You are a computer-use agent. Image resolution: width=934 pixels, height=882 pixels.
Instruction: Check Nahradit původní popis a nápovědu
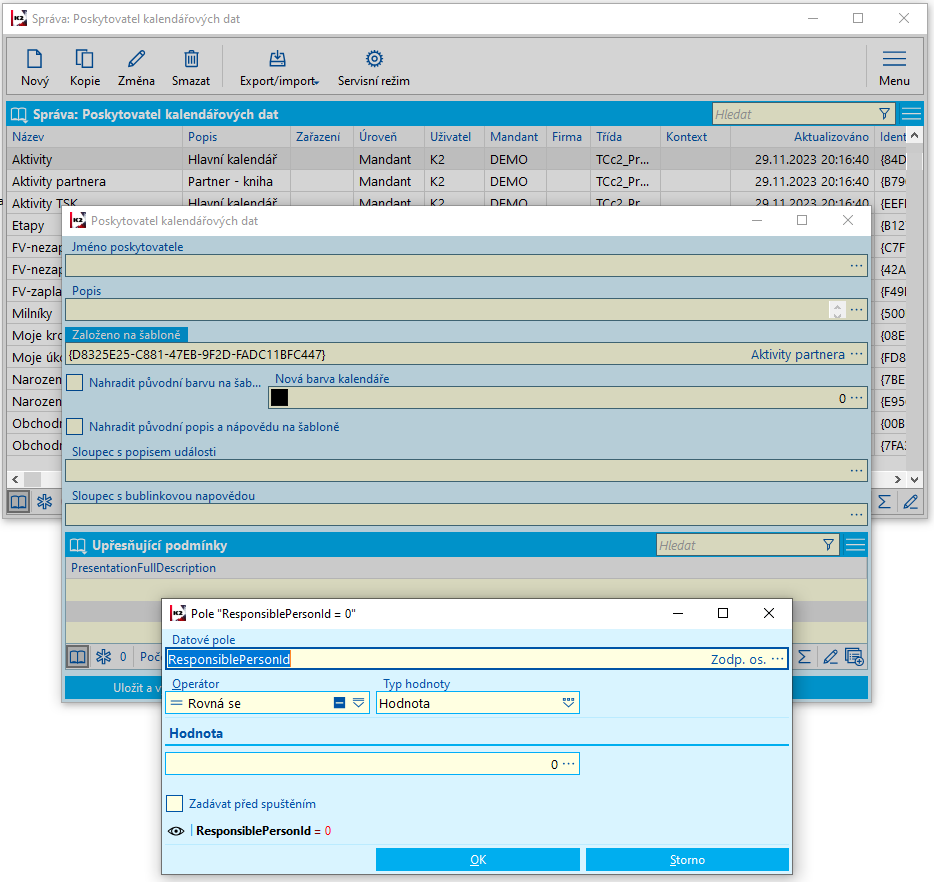[75, 427]
